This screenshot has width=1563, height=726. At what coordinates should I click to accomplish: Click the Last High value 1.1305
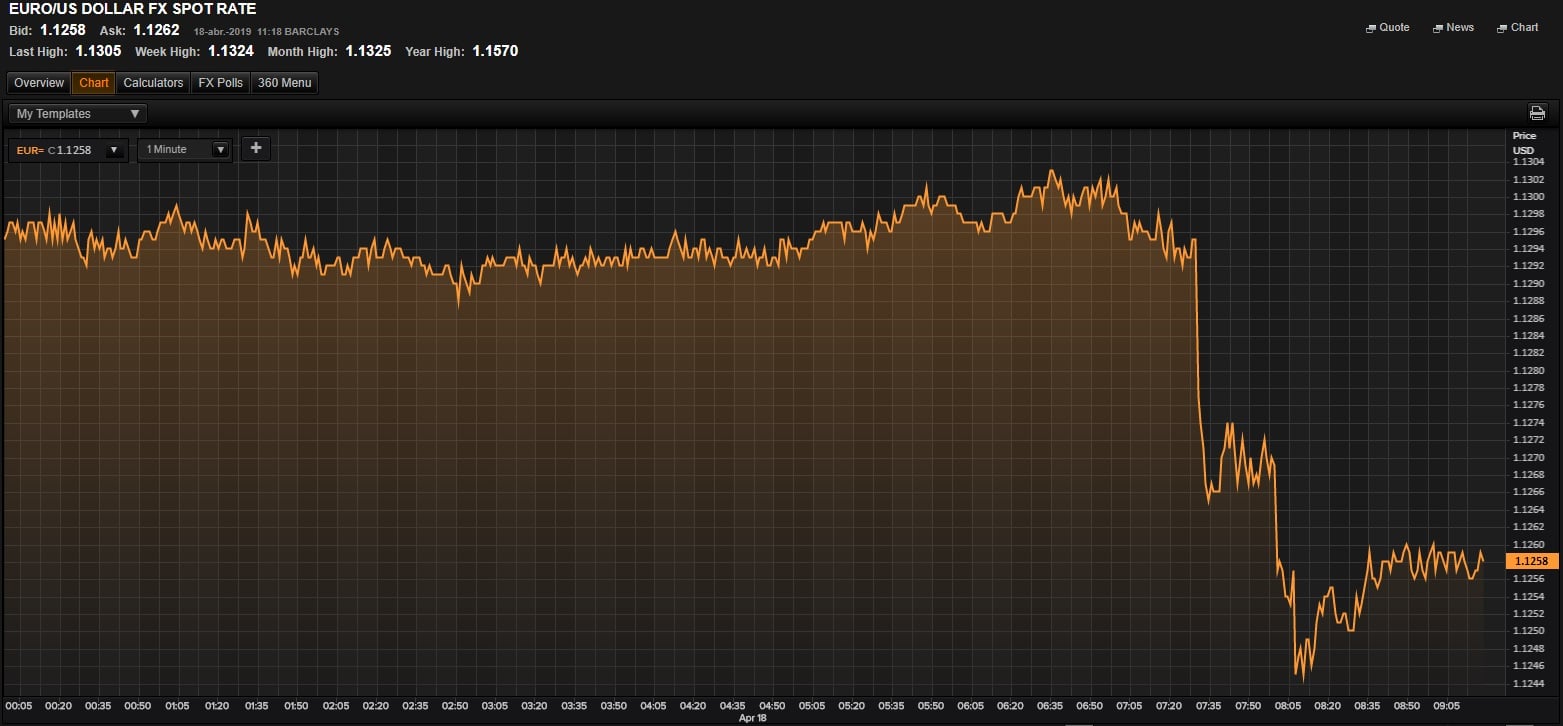point(98,51)
